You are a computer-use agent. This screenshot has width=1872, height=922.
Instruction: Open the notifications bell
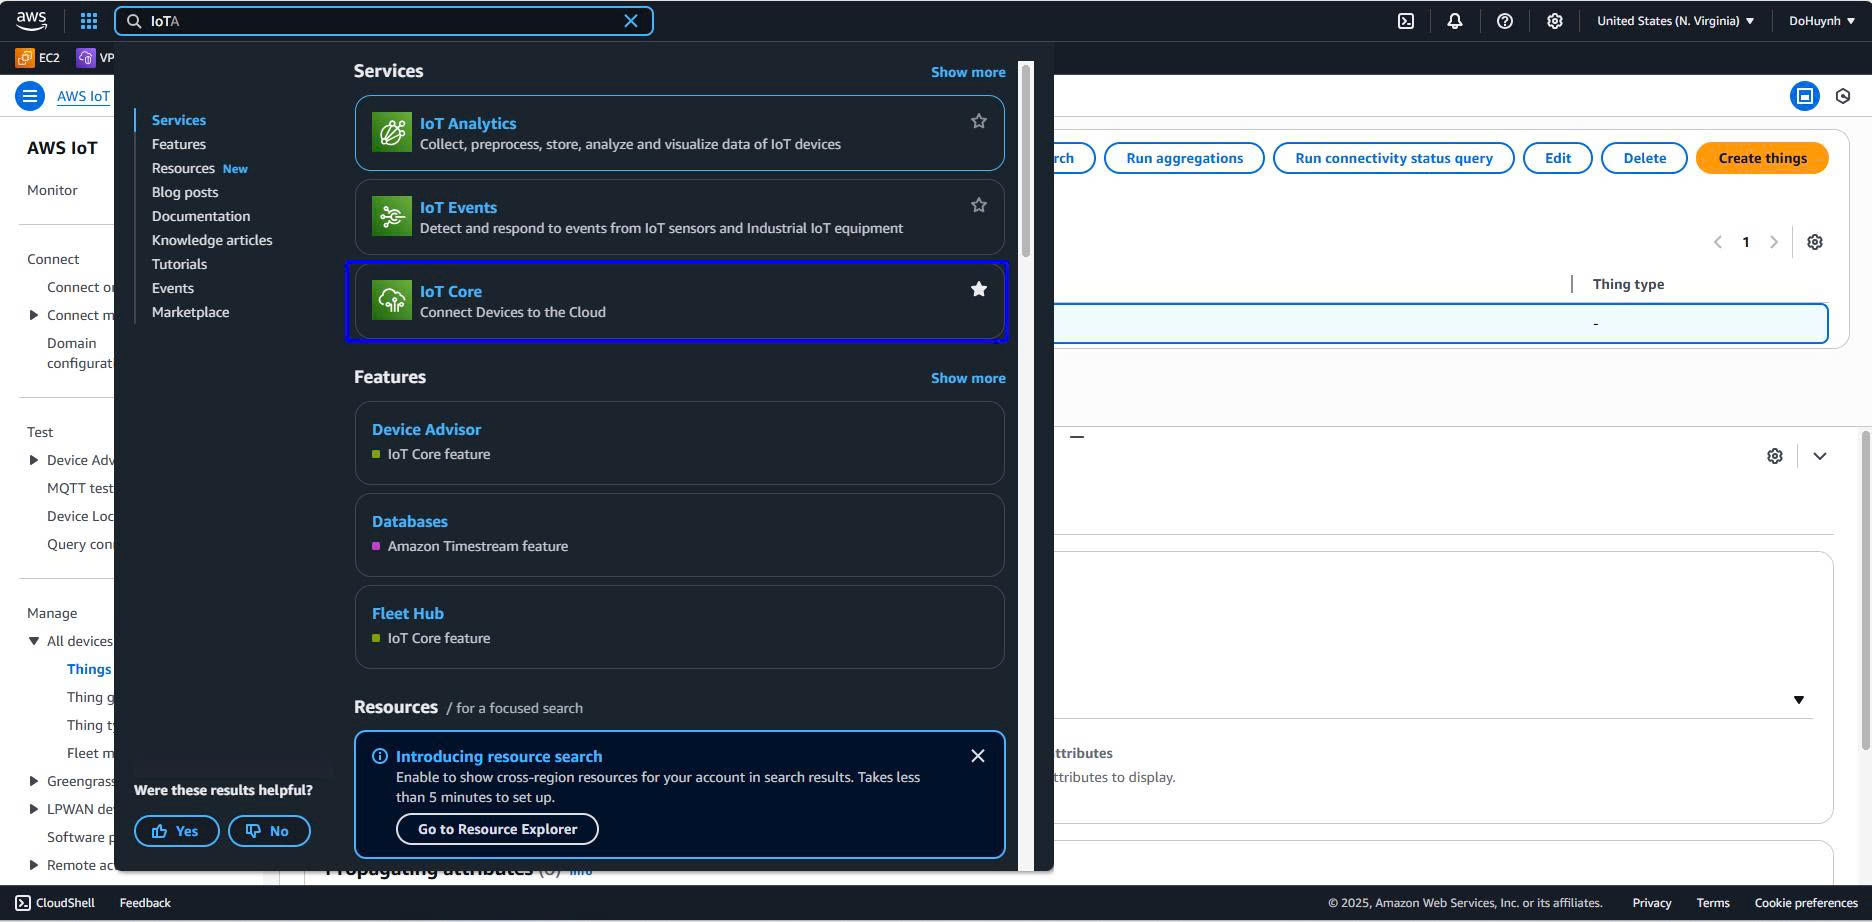(x=1454, y=21)
